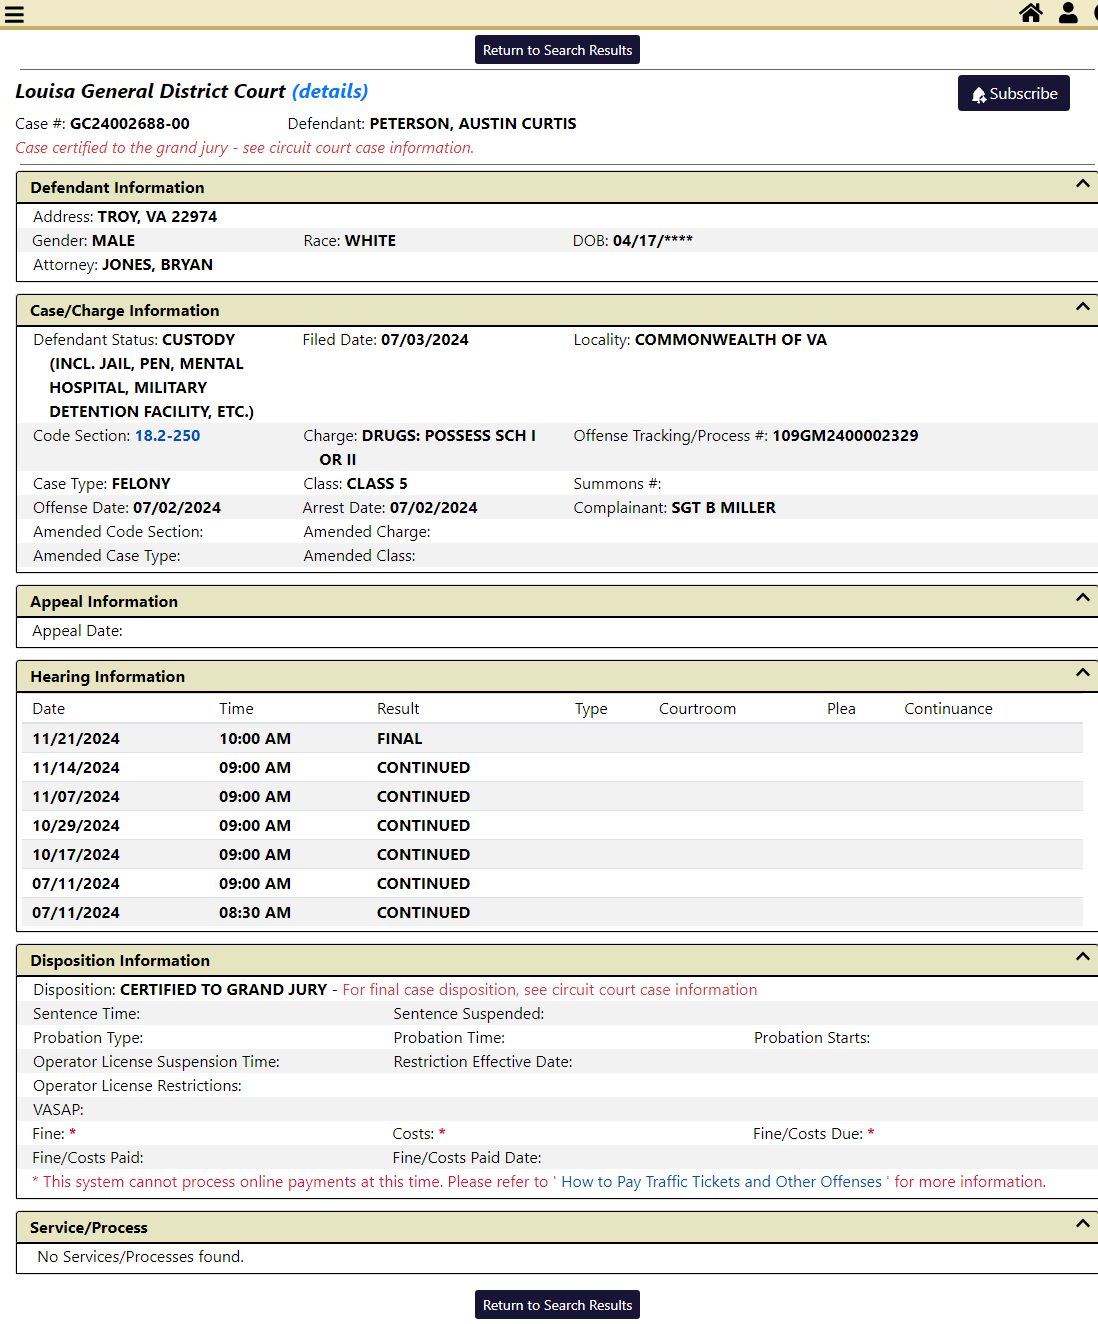Select the DOB value 04/17/****

pyautogui.click(x=653, y=241)
